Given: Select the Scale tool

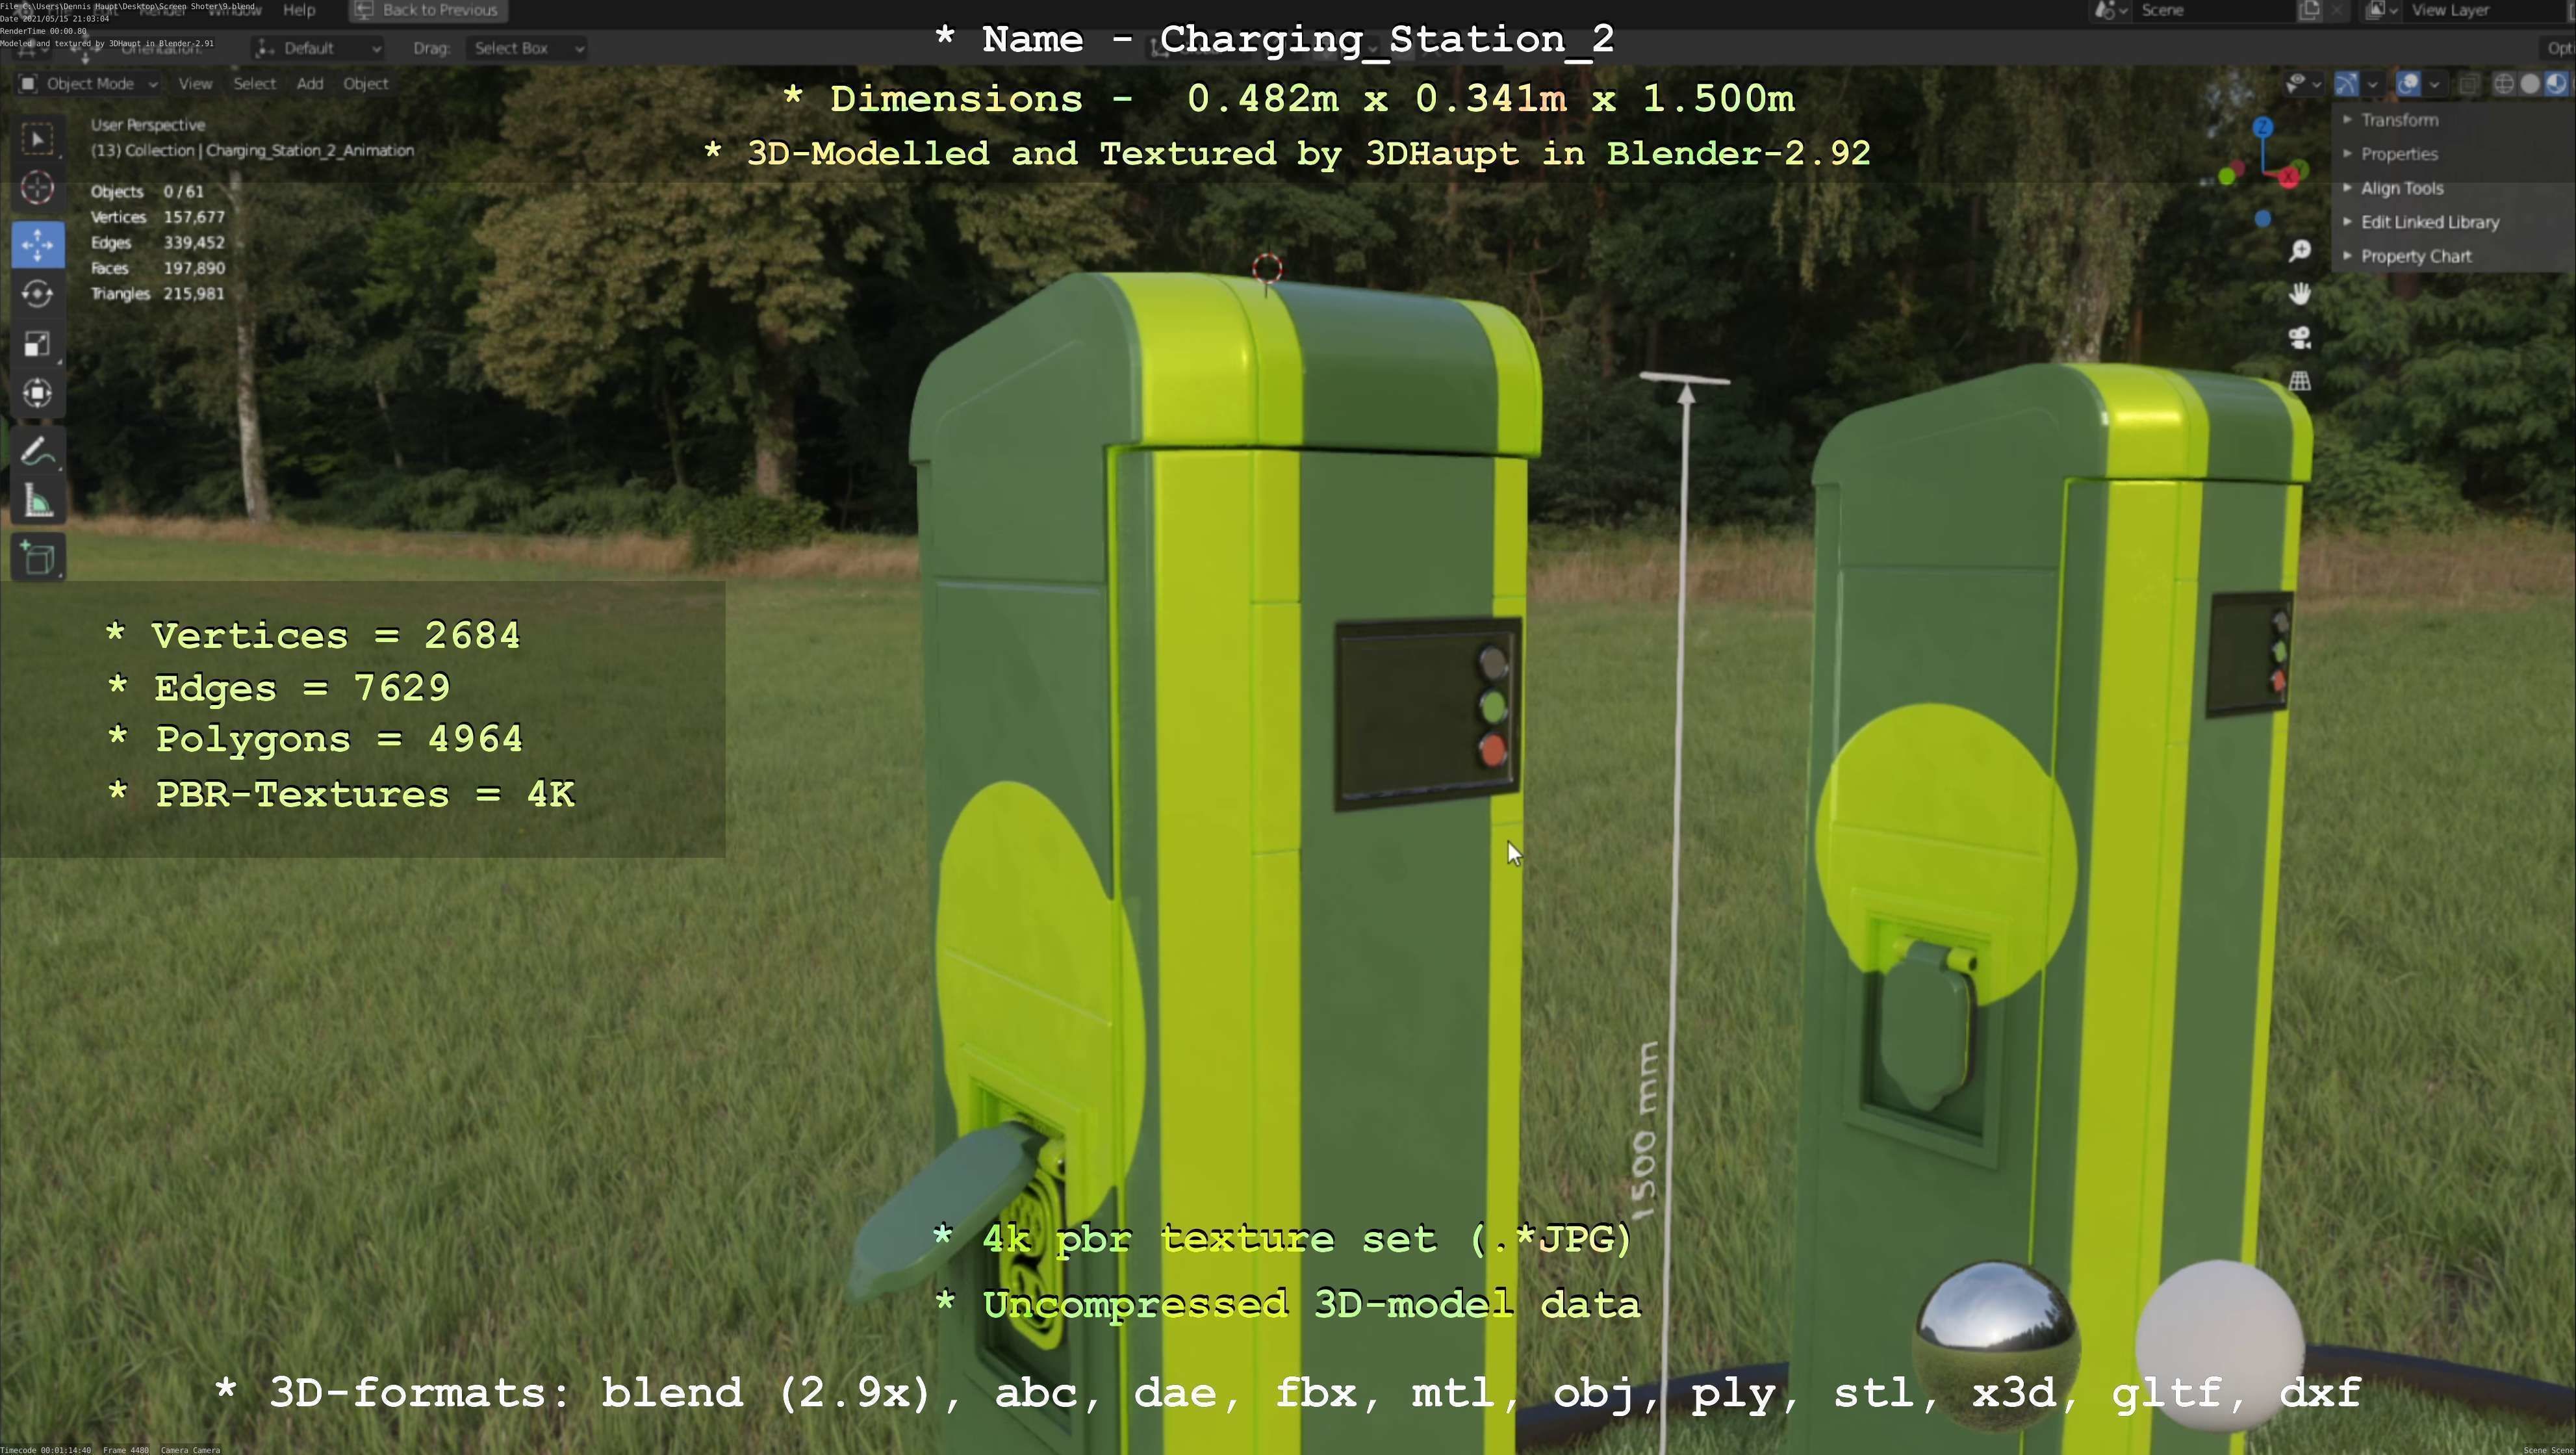Looking at the screenshot, I should point(38,344).
